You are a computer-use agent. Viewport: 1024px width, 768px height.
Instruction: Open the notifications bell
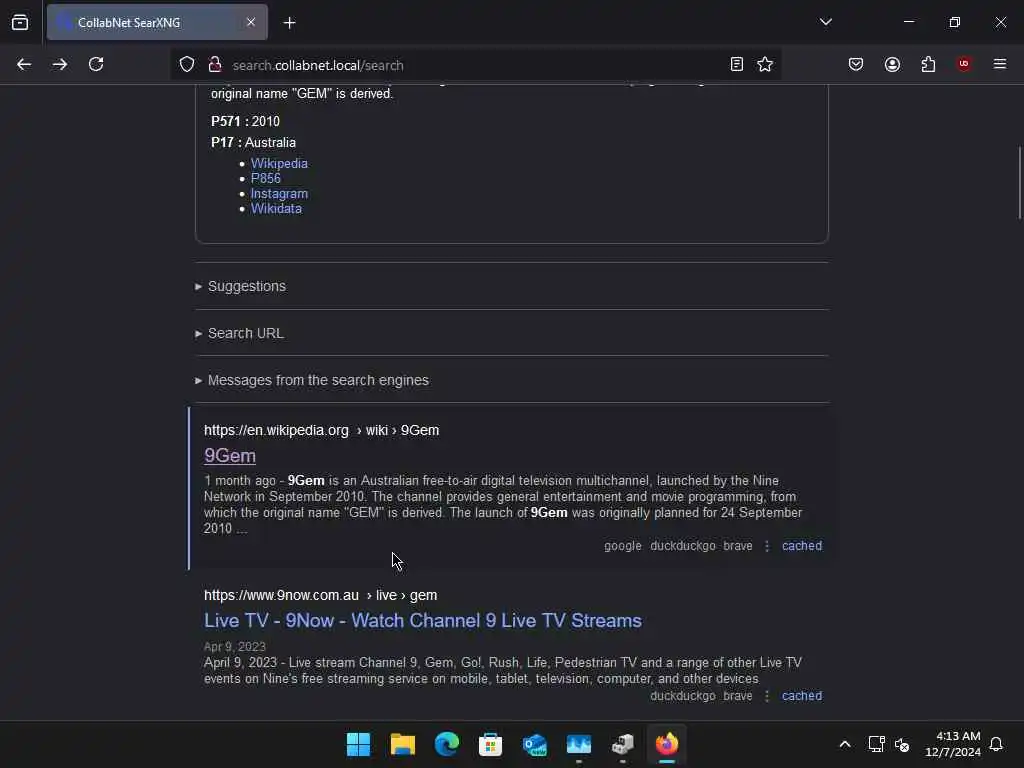click(x=996, y=744)
